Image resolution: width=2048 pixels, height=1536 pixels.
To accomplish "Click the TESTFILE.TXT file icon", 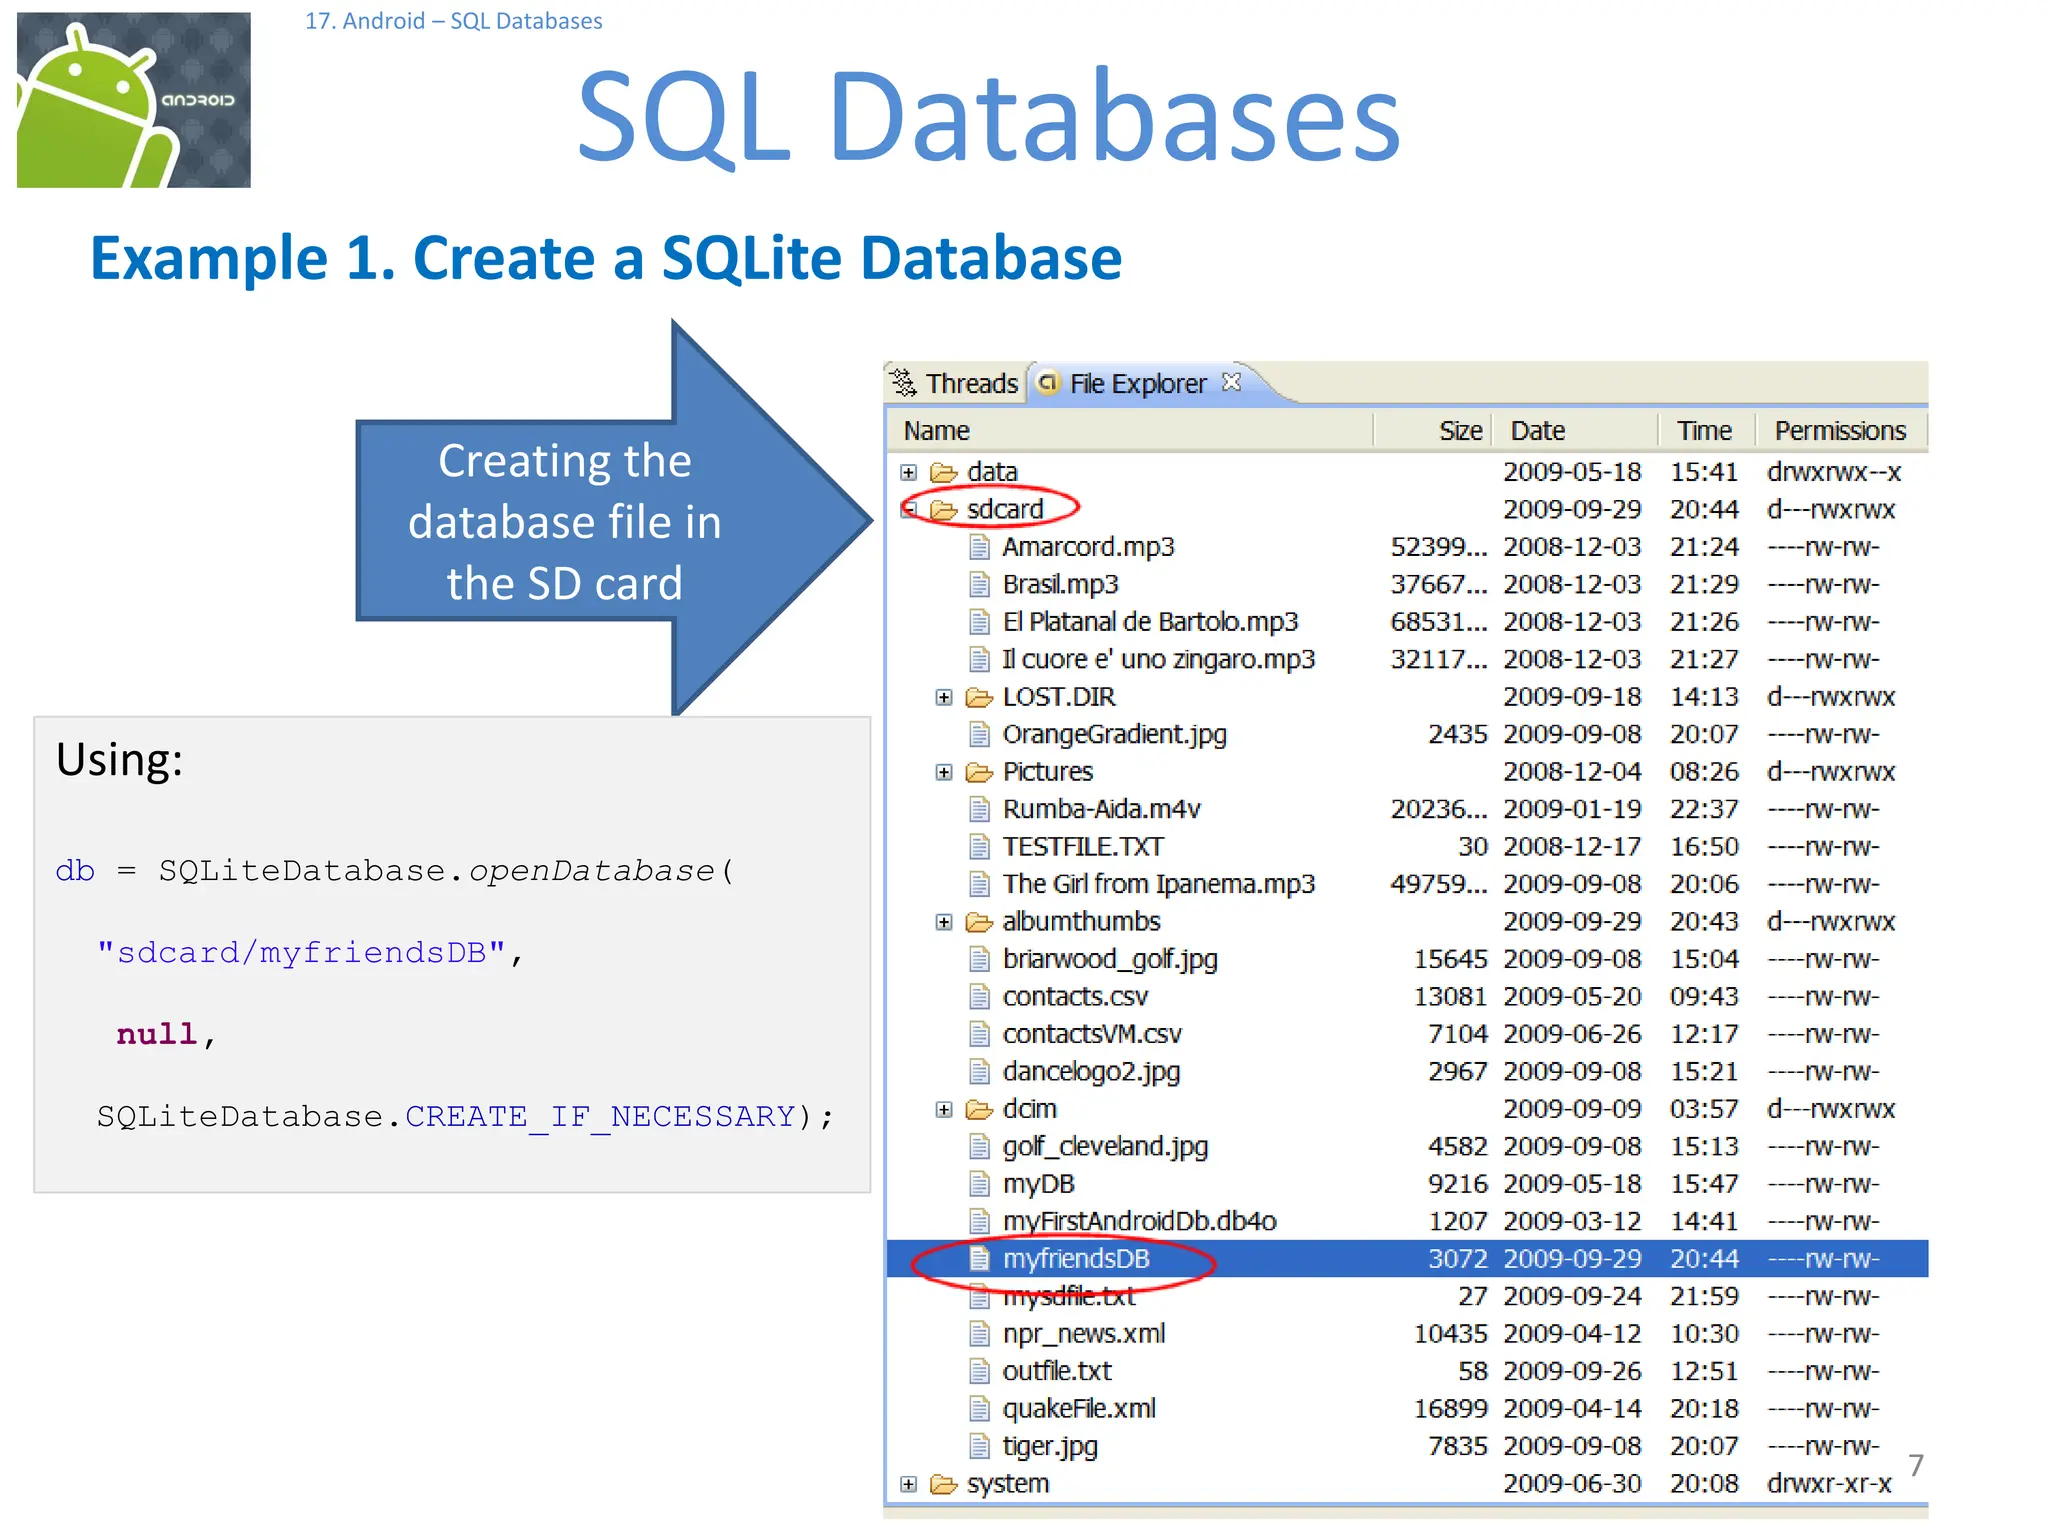I will click(x=980, y=847).
